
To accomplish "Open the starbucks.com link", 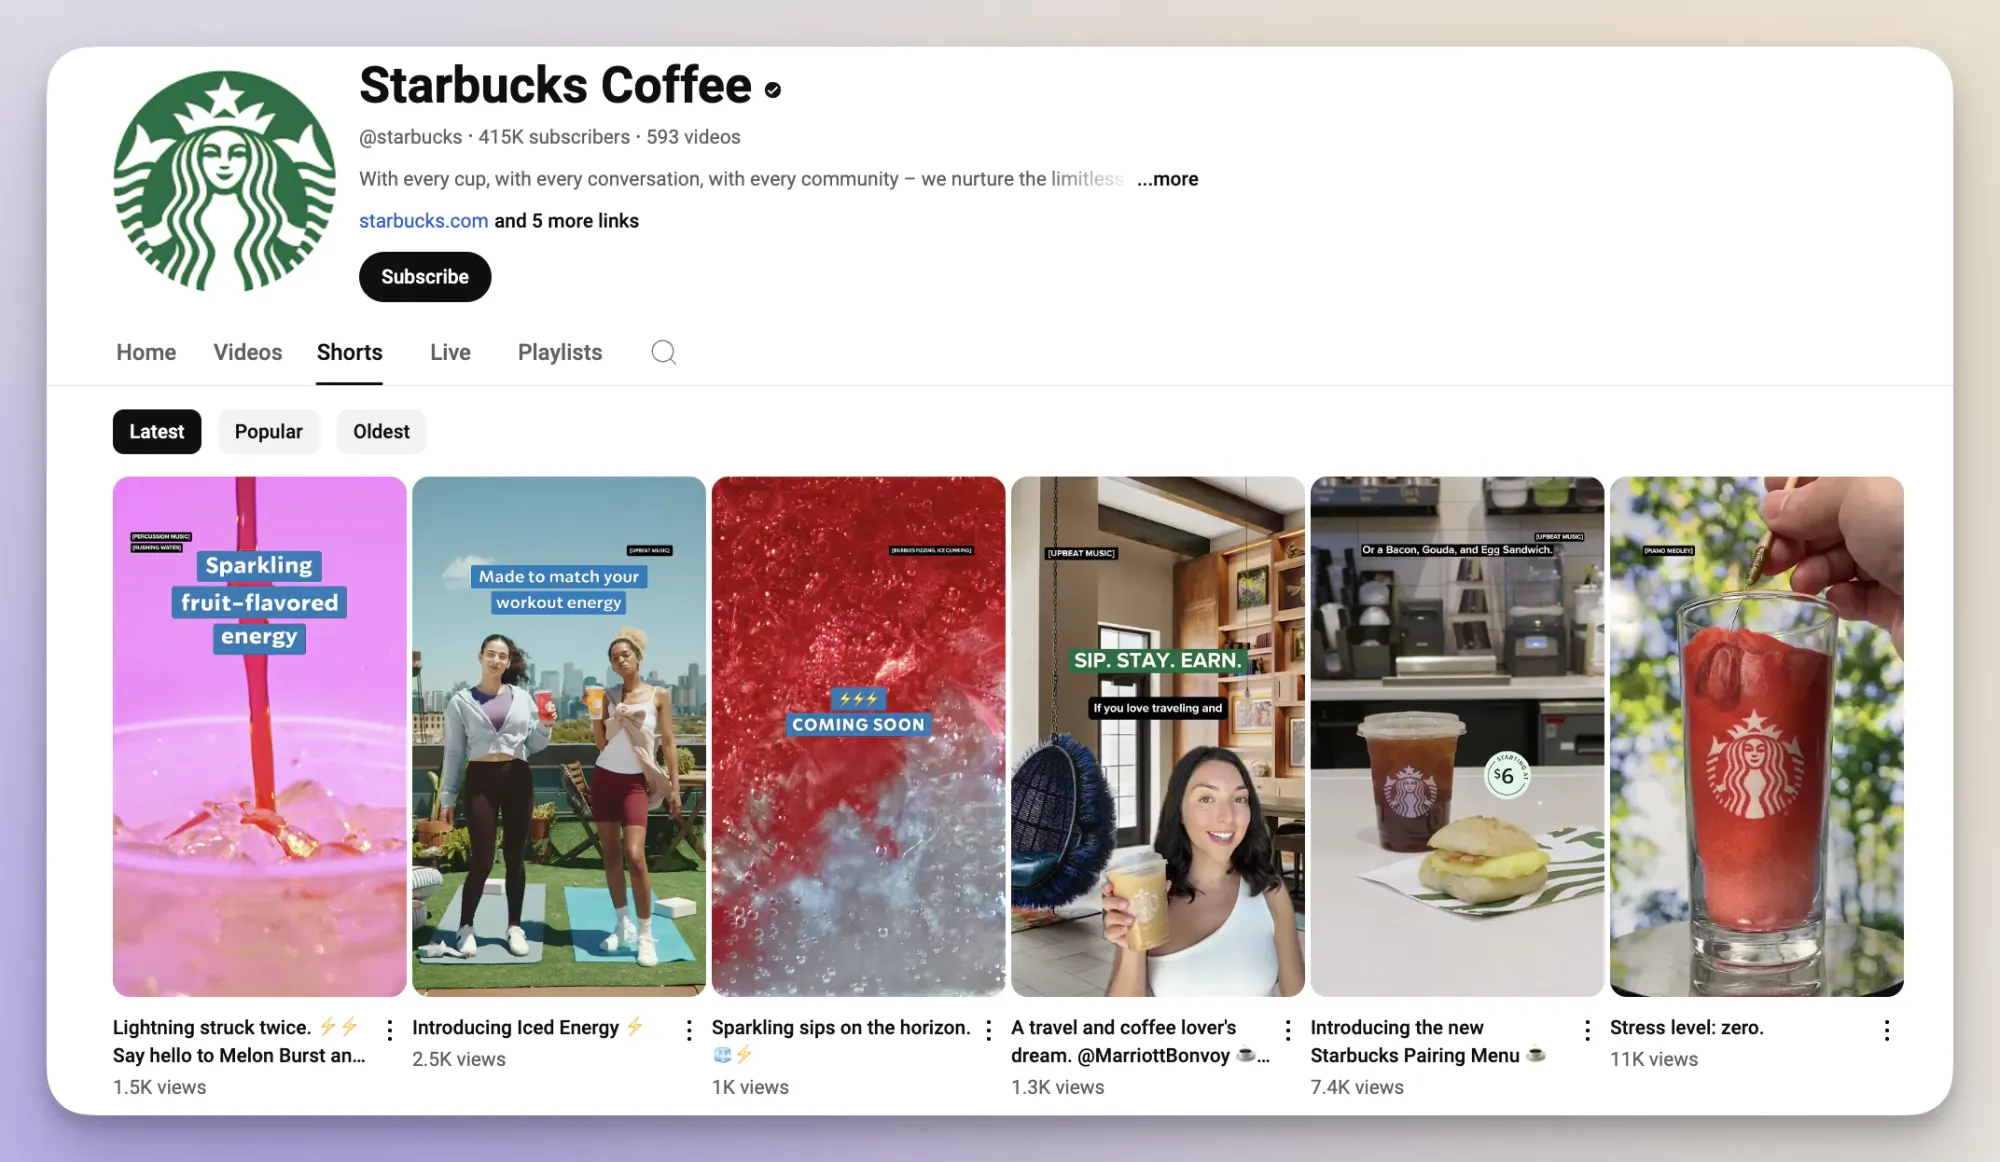I will point(424,220).
